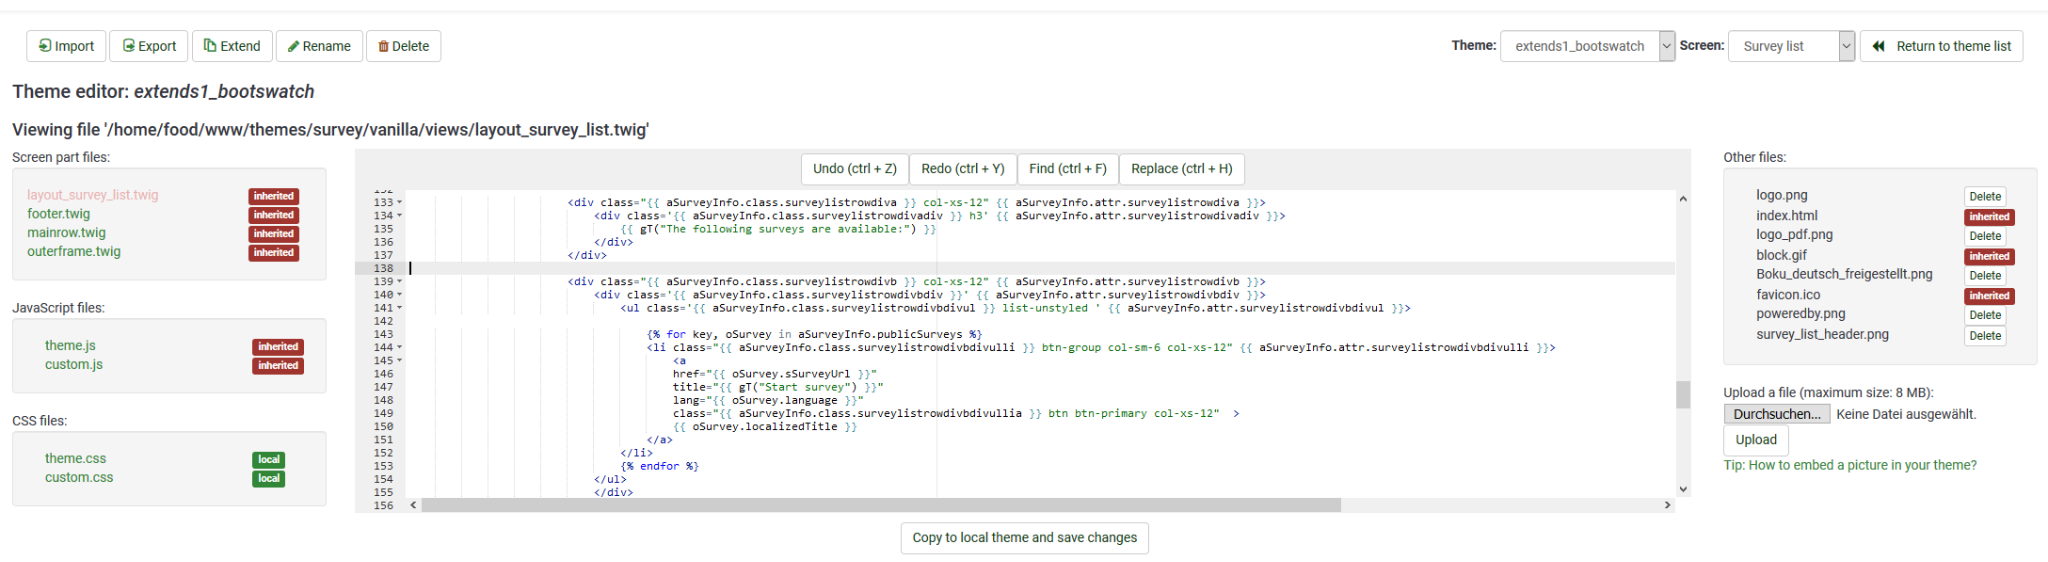The height and width of the screenshot is (562, 2048).
Task: Delete the logo.png file
Action: click(1984, 197)
